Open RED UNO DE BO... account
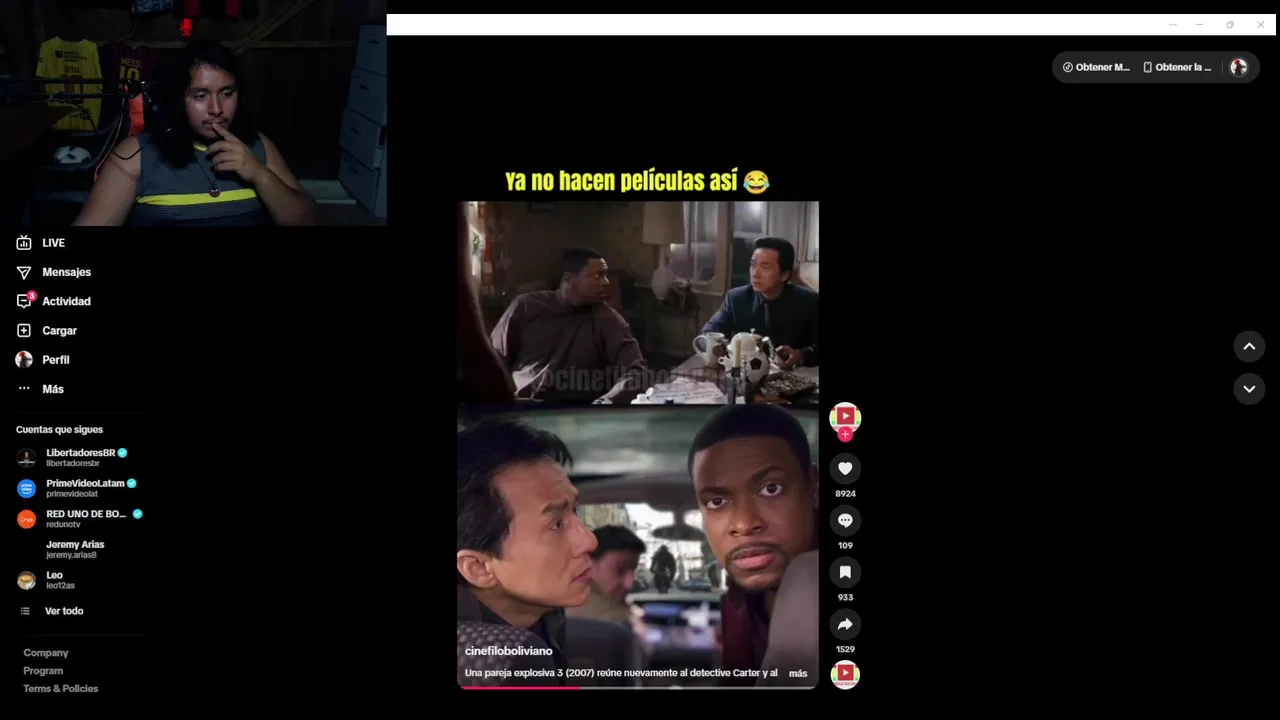This screenshot has width=1280, height=720. tap(80, 518)
